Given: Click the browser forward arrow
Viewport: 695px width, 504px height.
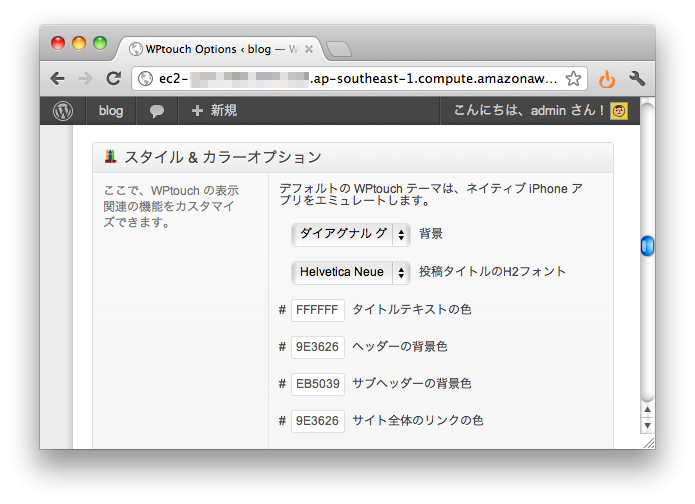Looking at the screenshot, I should pos(85,79).
